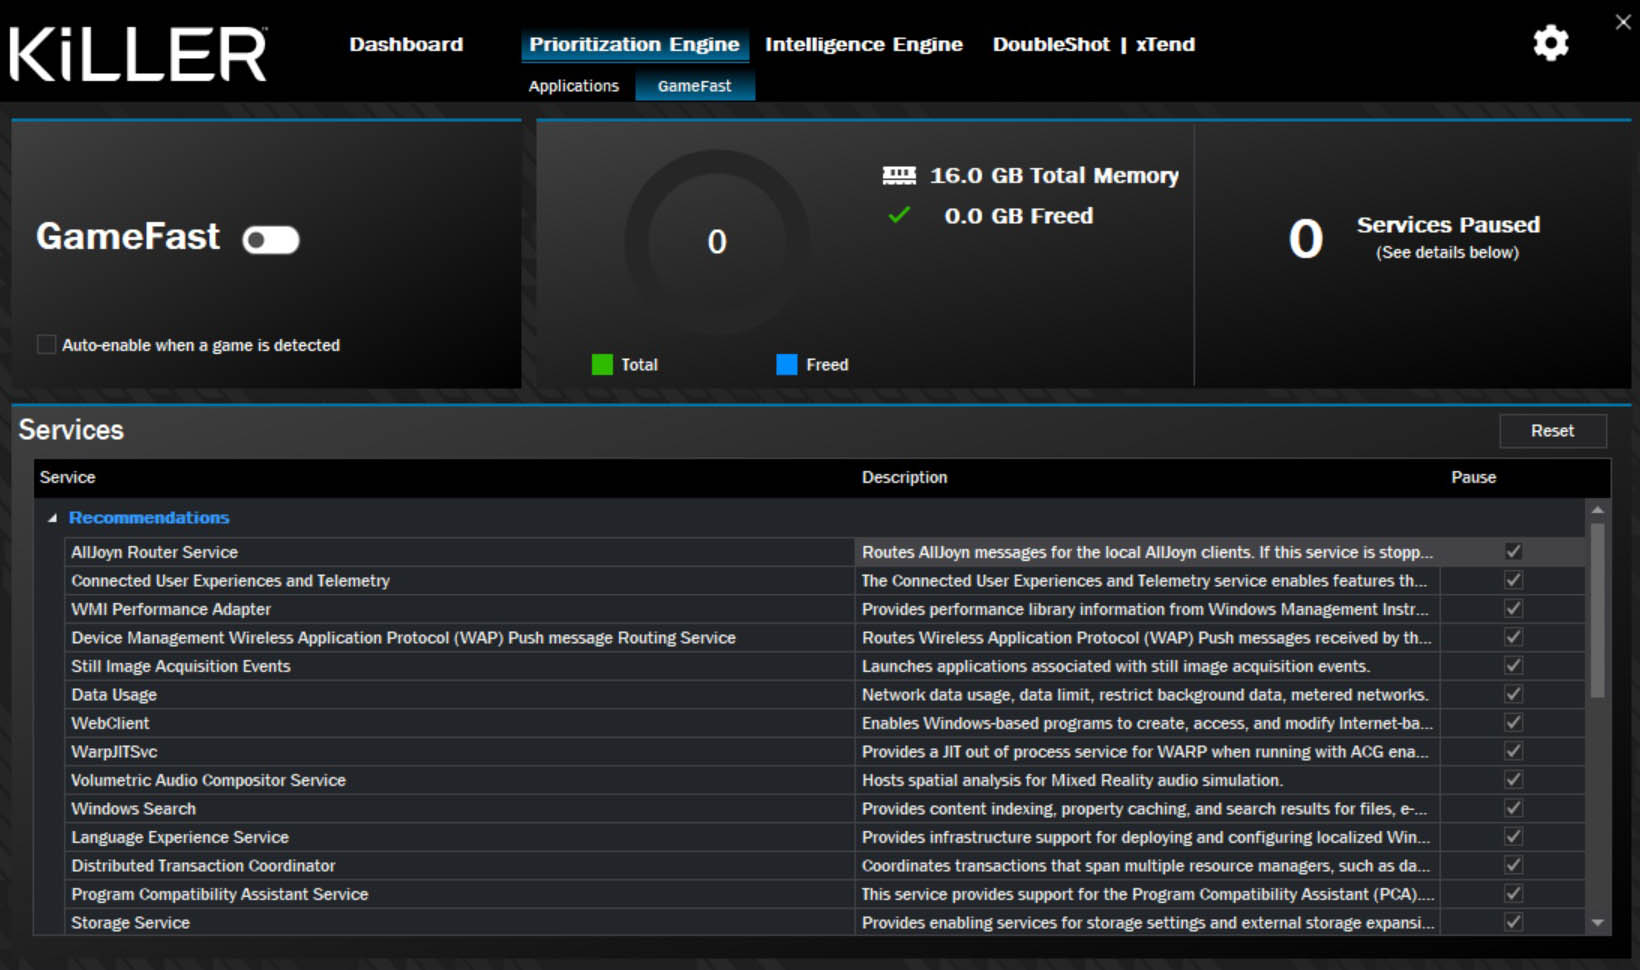Click the circular memory gauge
This screenshot has width=1640, height=970.
[717, 241]
